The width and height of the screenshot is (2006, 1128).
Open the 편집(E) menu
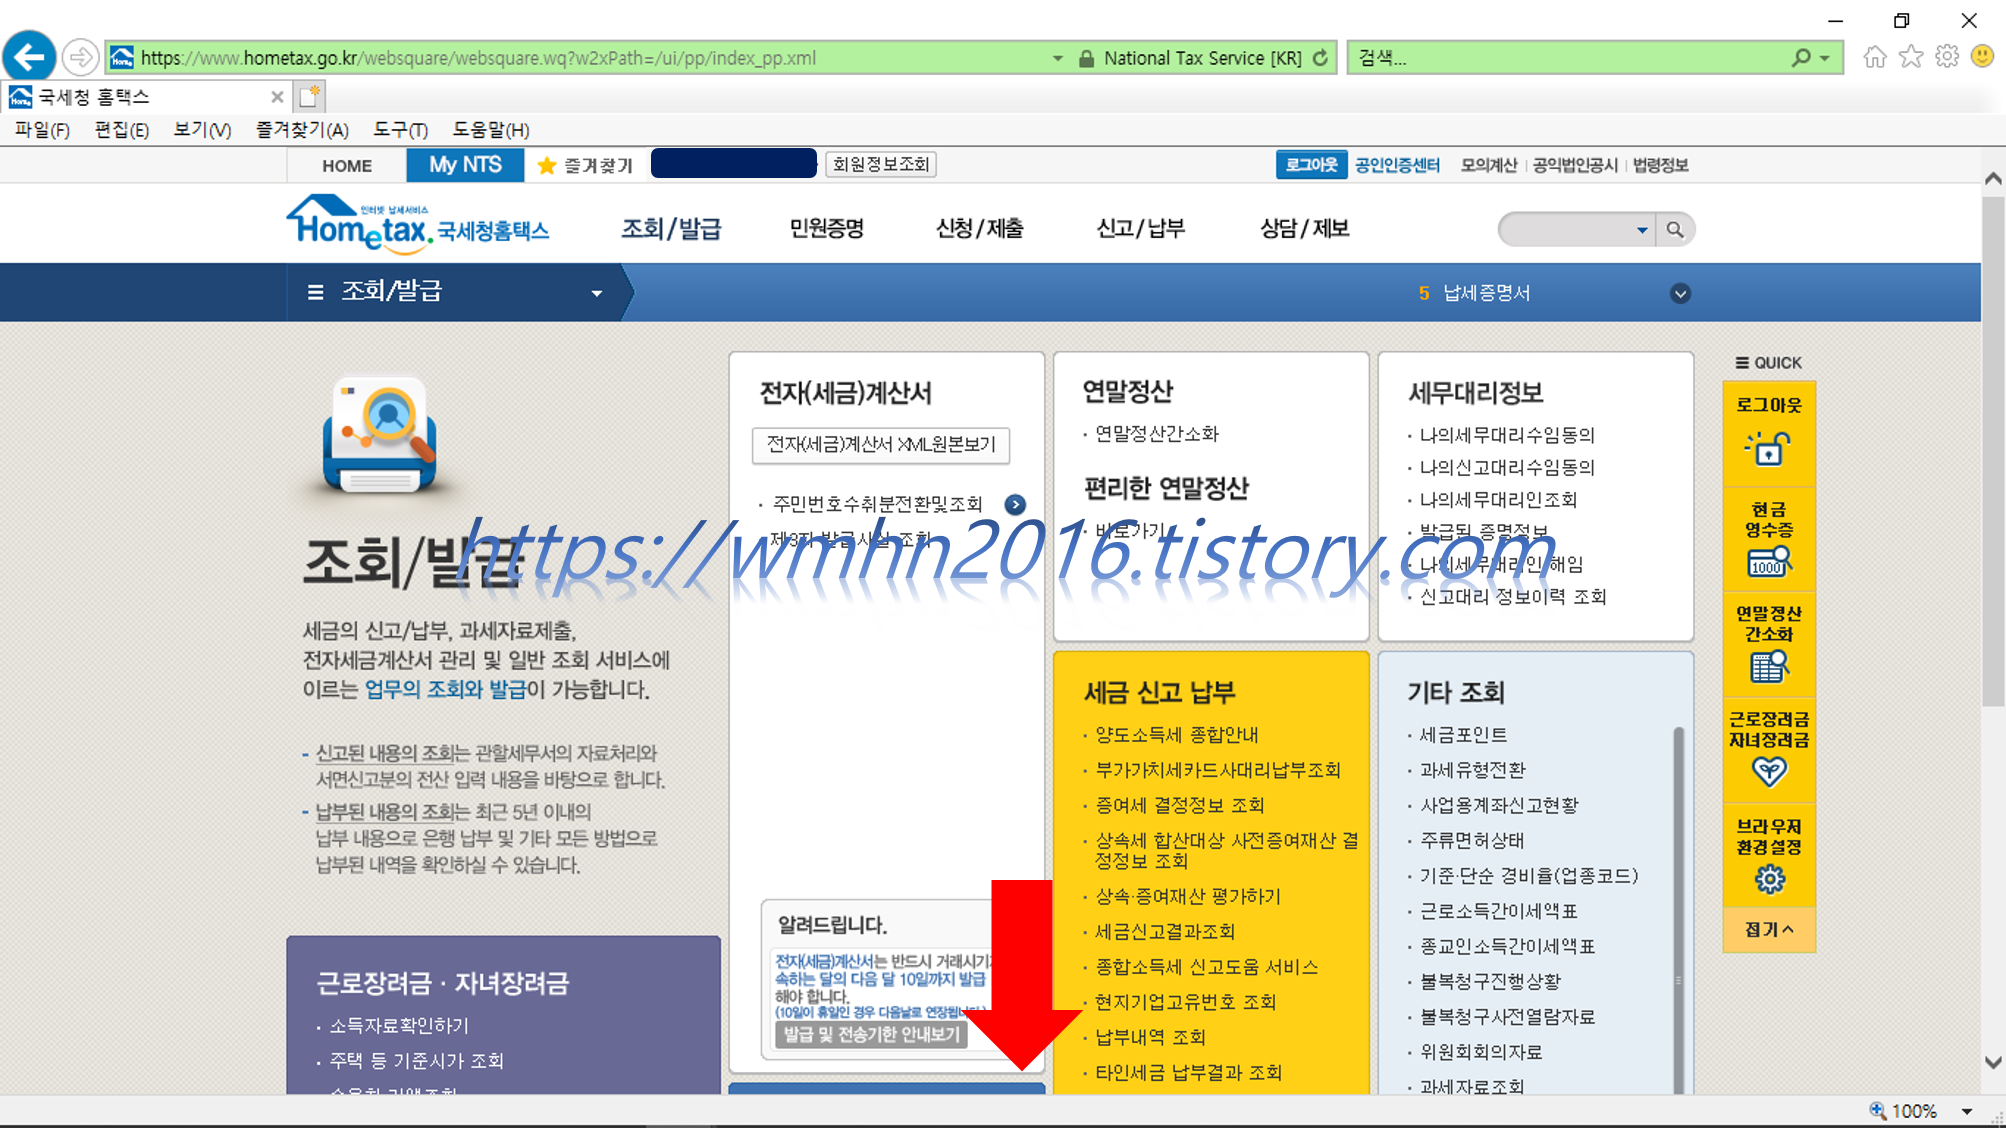coord(121,130)
